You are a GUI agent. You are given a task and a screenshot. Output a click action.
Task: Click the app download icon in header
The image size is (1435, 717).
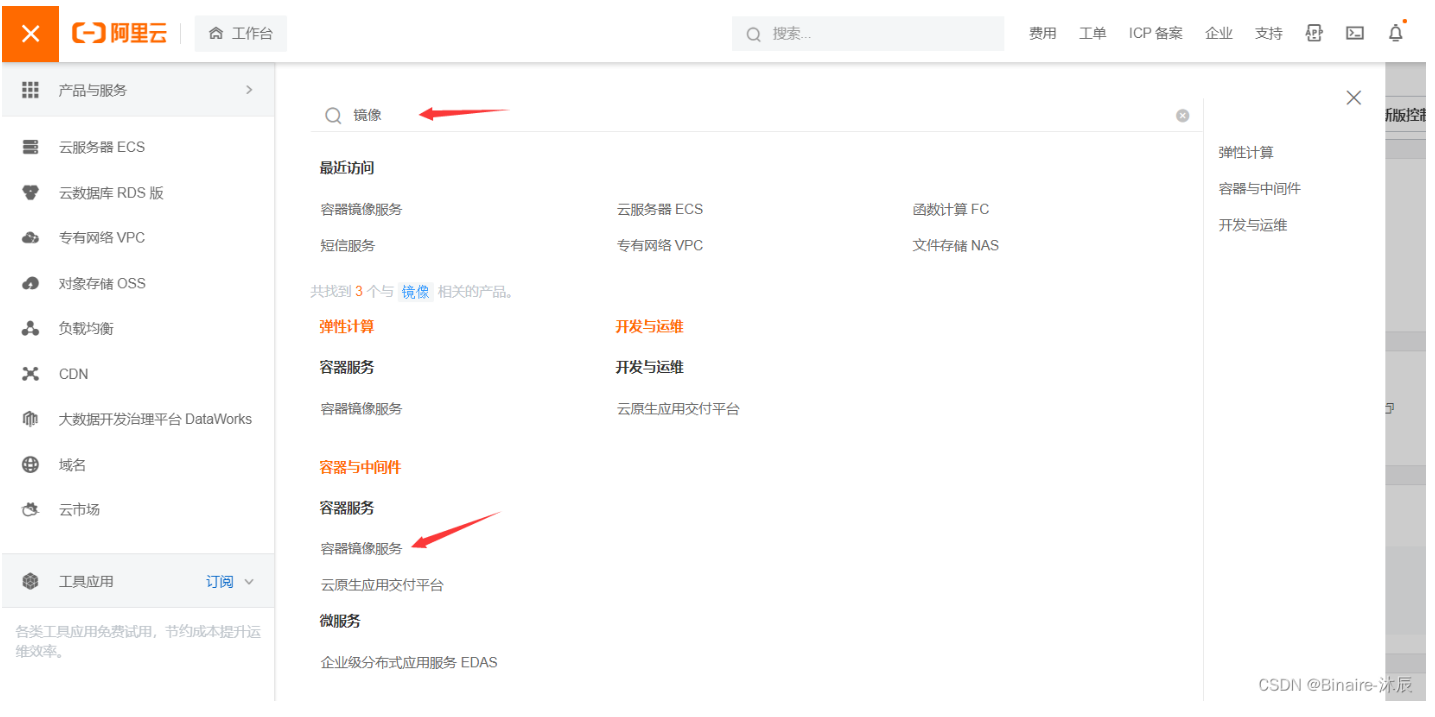(1314, 33)
